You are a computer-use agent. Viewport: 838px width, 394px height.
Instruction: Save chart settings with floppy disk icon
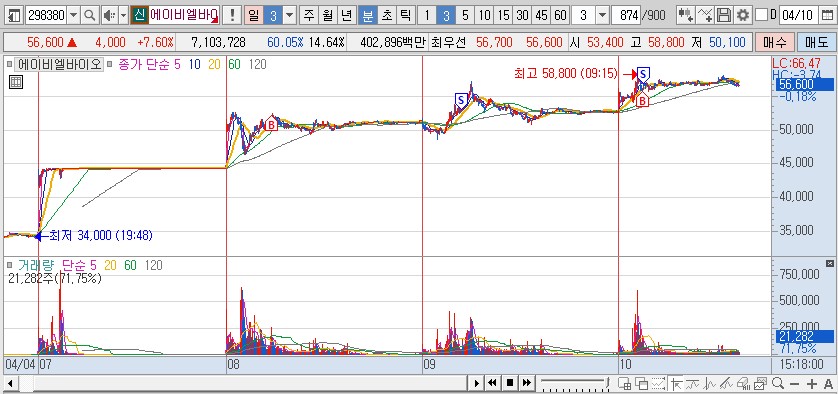(x=724, y=15)
